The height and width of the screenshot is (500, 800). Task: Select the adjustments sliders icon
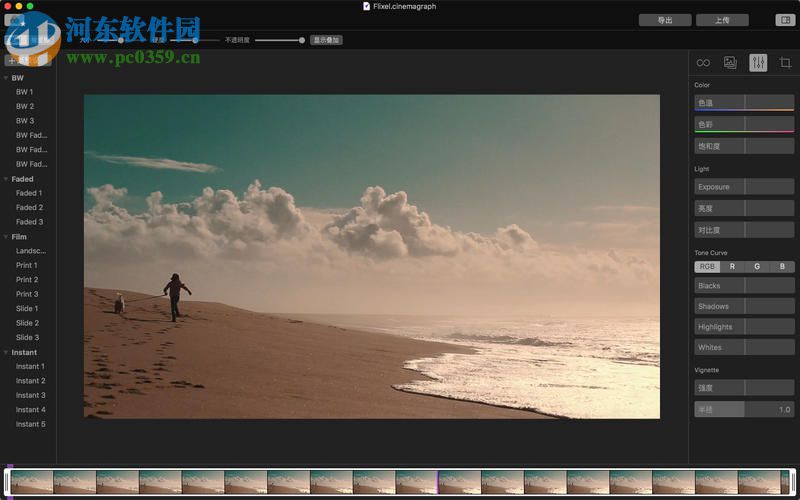click(758, 63)
